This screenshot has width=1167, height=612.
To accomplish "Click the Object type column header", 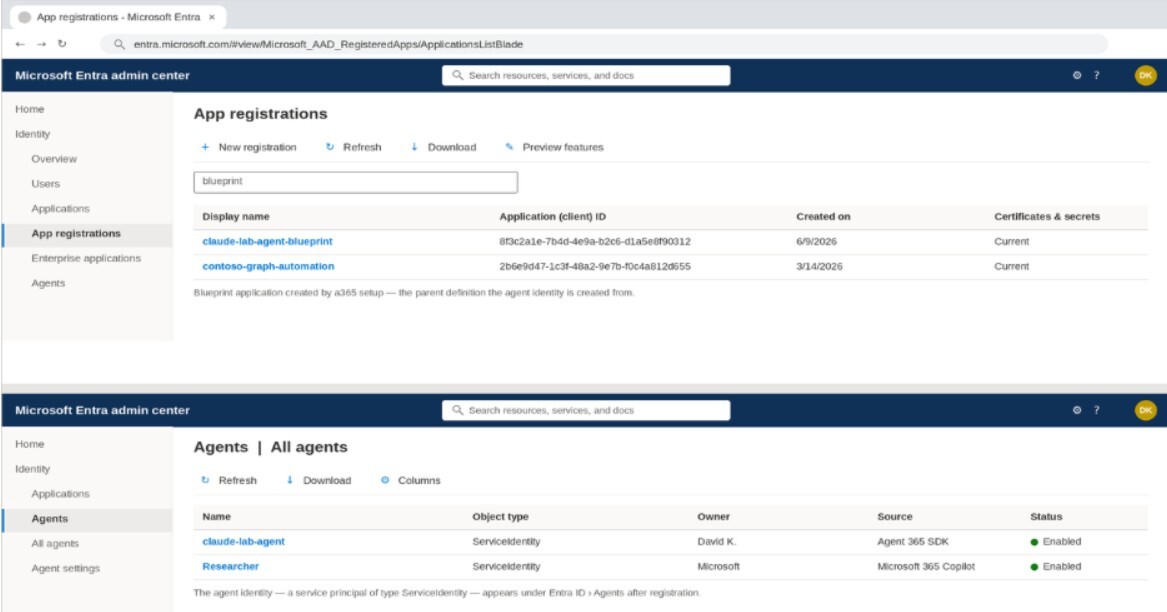I will tap(500, 517).
